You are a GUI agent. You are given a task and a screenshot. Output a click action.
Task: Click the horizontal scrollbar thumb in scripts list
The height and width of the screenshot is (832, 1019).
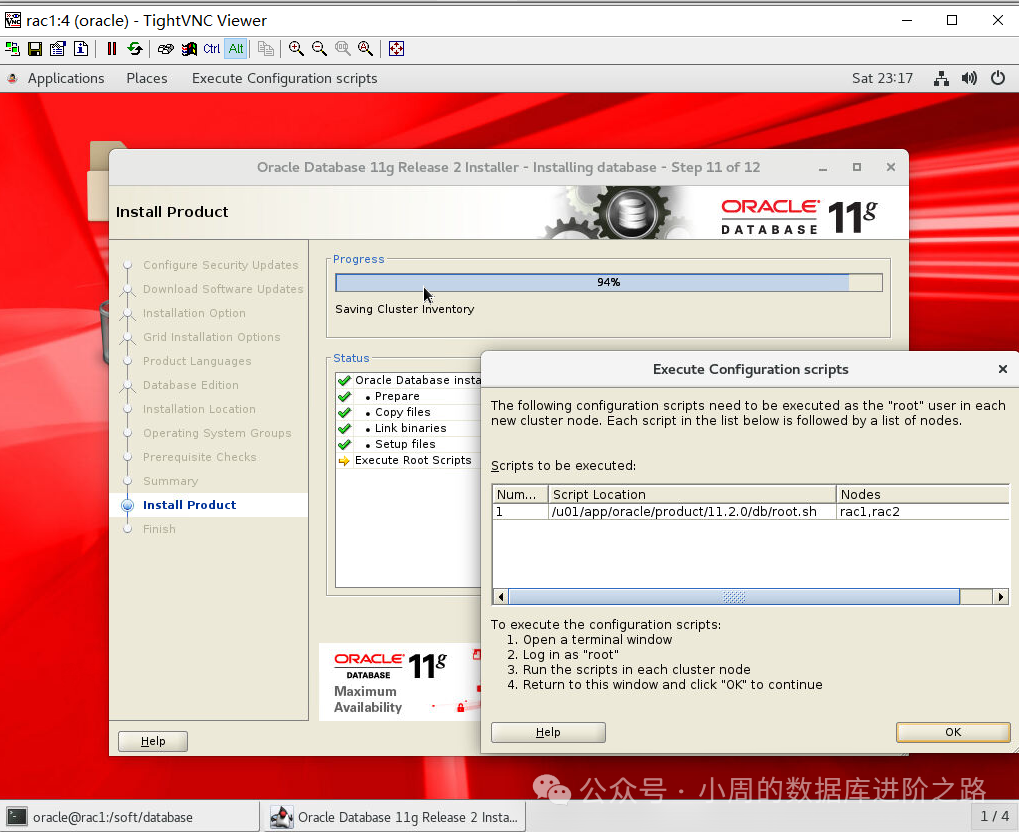pos(734,596)
